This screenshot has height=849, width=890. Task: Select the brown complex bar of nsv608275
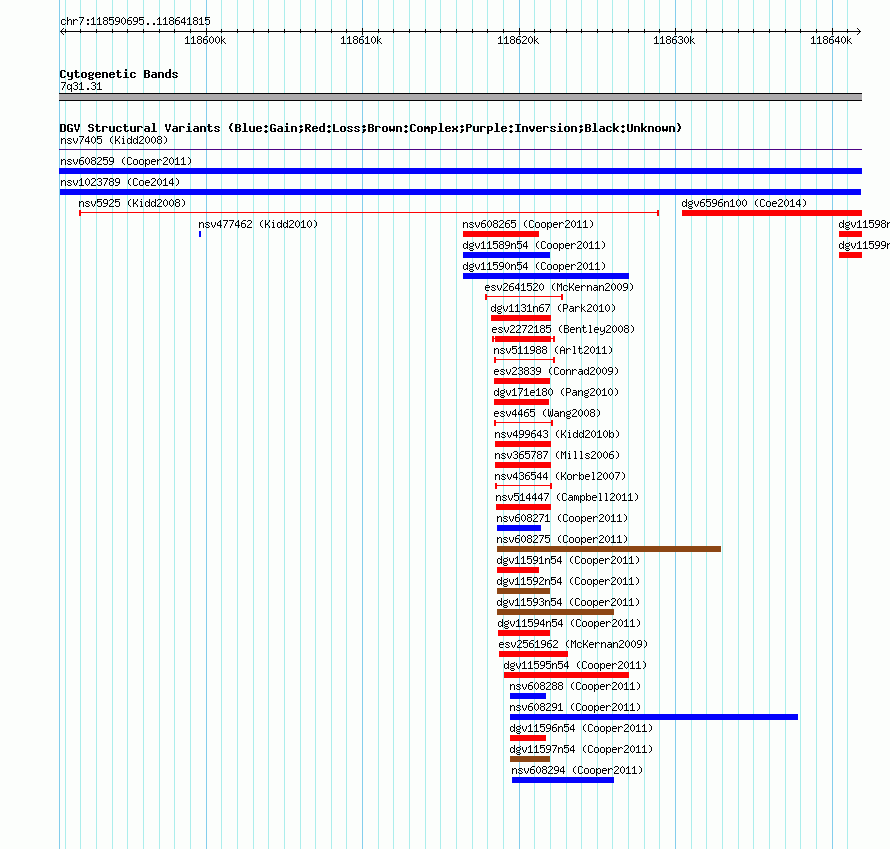click(608, 549)
